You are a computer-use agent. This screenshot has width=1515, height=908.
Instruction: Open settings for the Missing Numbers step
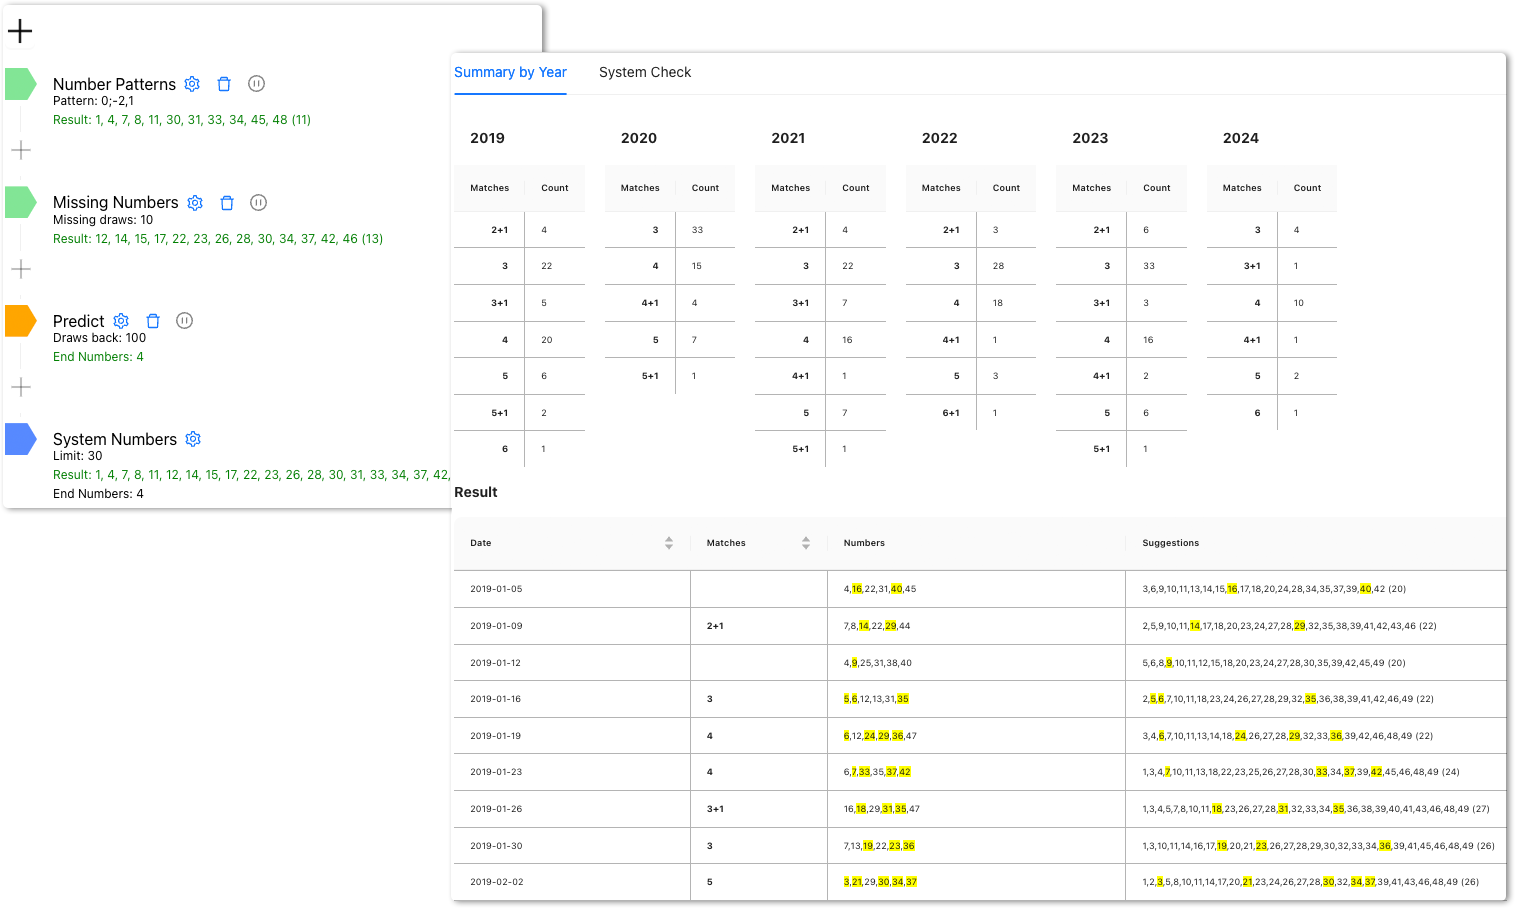click(195, 202)
